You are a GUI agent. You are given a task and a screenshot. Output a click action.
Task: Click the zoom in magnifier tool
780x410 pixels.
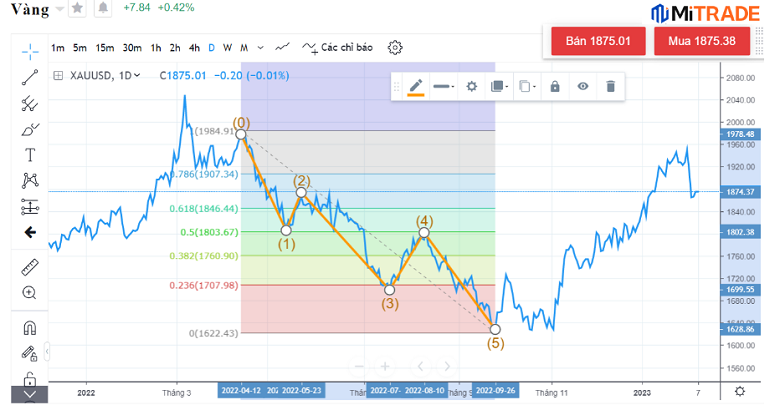(30, 292)
